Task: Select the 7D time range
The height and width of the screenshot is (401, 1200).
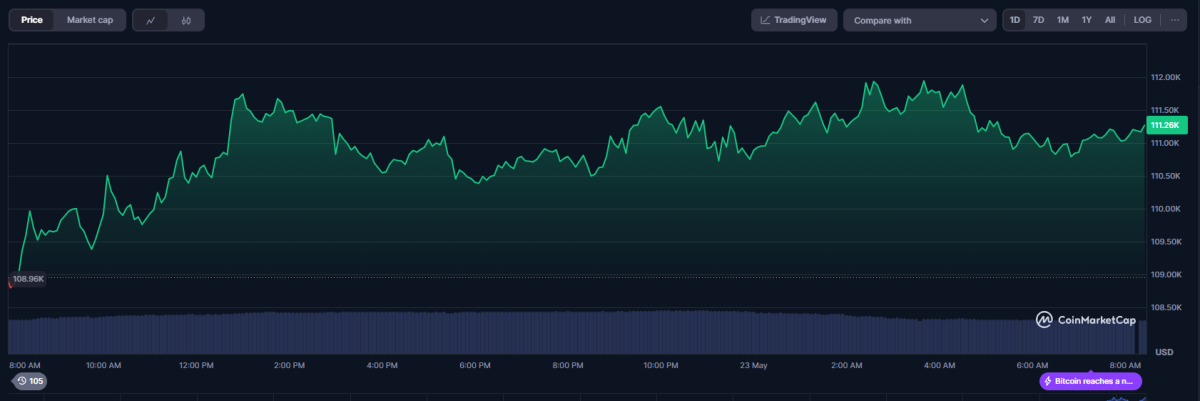Action: (1039, 20)
